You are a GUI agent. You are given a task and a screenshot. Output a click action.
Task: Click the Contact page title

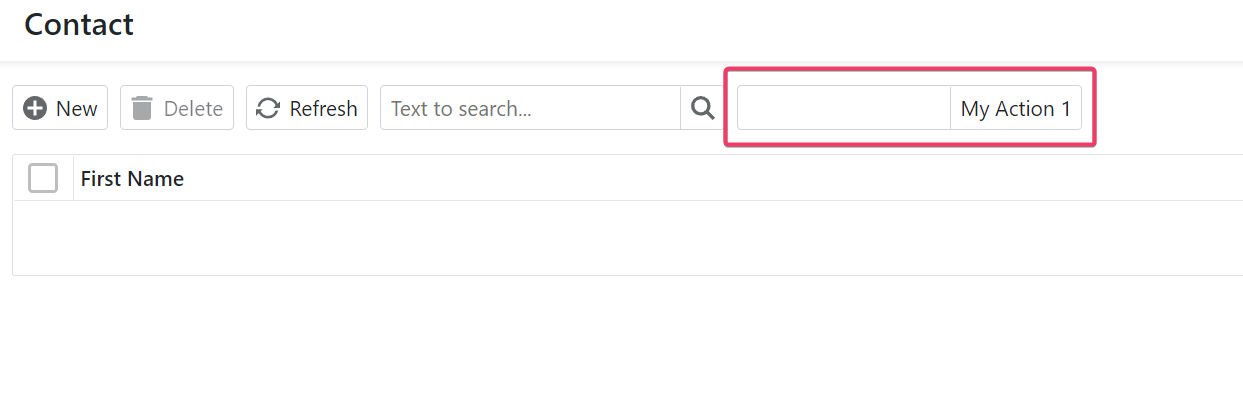click(79, 25)
